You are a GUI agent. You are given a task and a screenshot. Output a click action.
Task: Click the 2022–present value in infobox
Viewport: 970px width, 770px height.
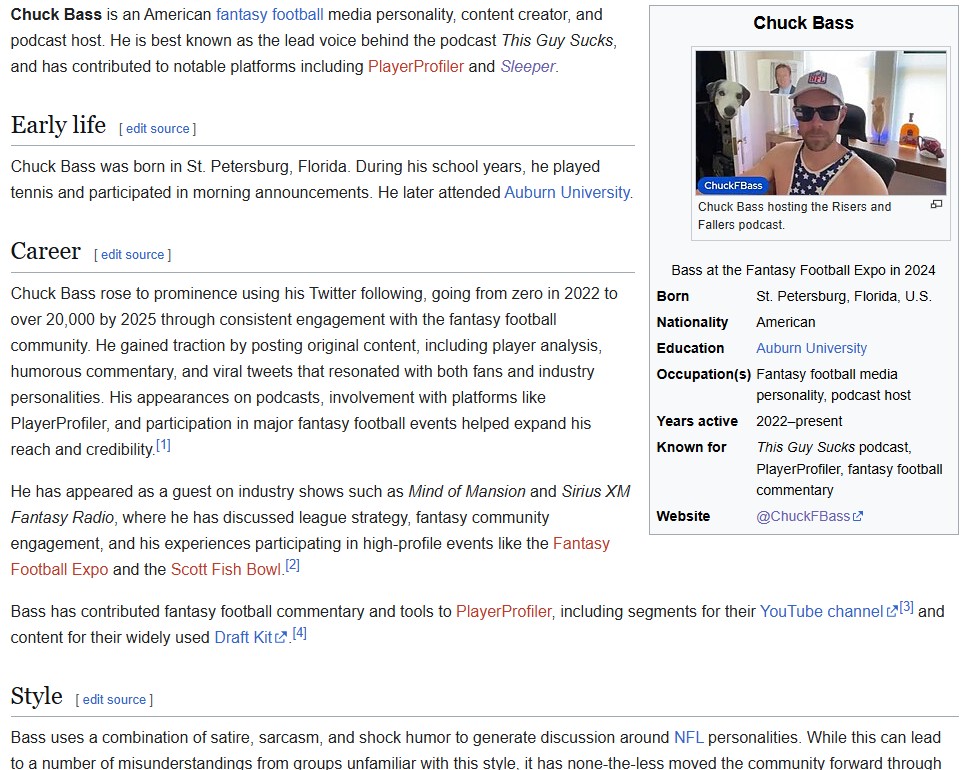click(x=799, y=421)
